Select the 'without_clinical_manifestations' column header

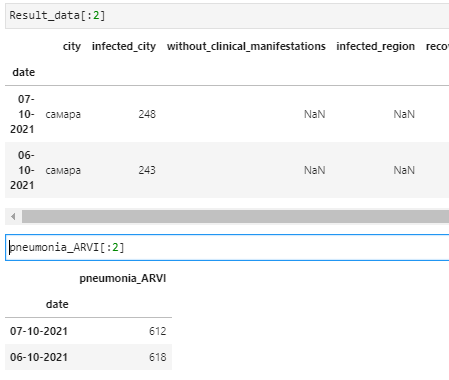pyautogui.click(x=246, y=46)
